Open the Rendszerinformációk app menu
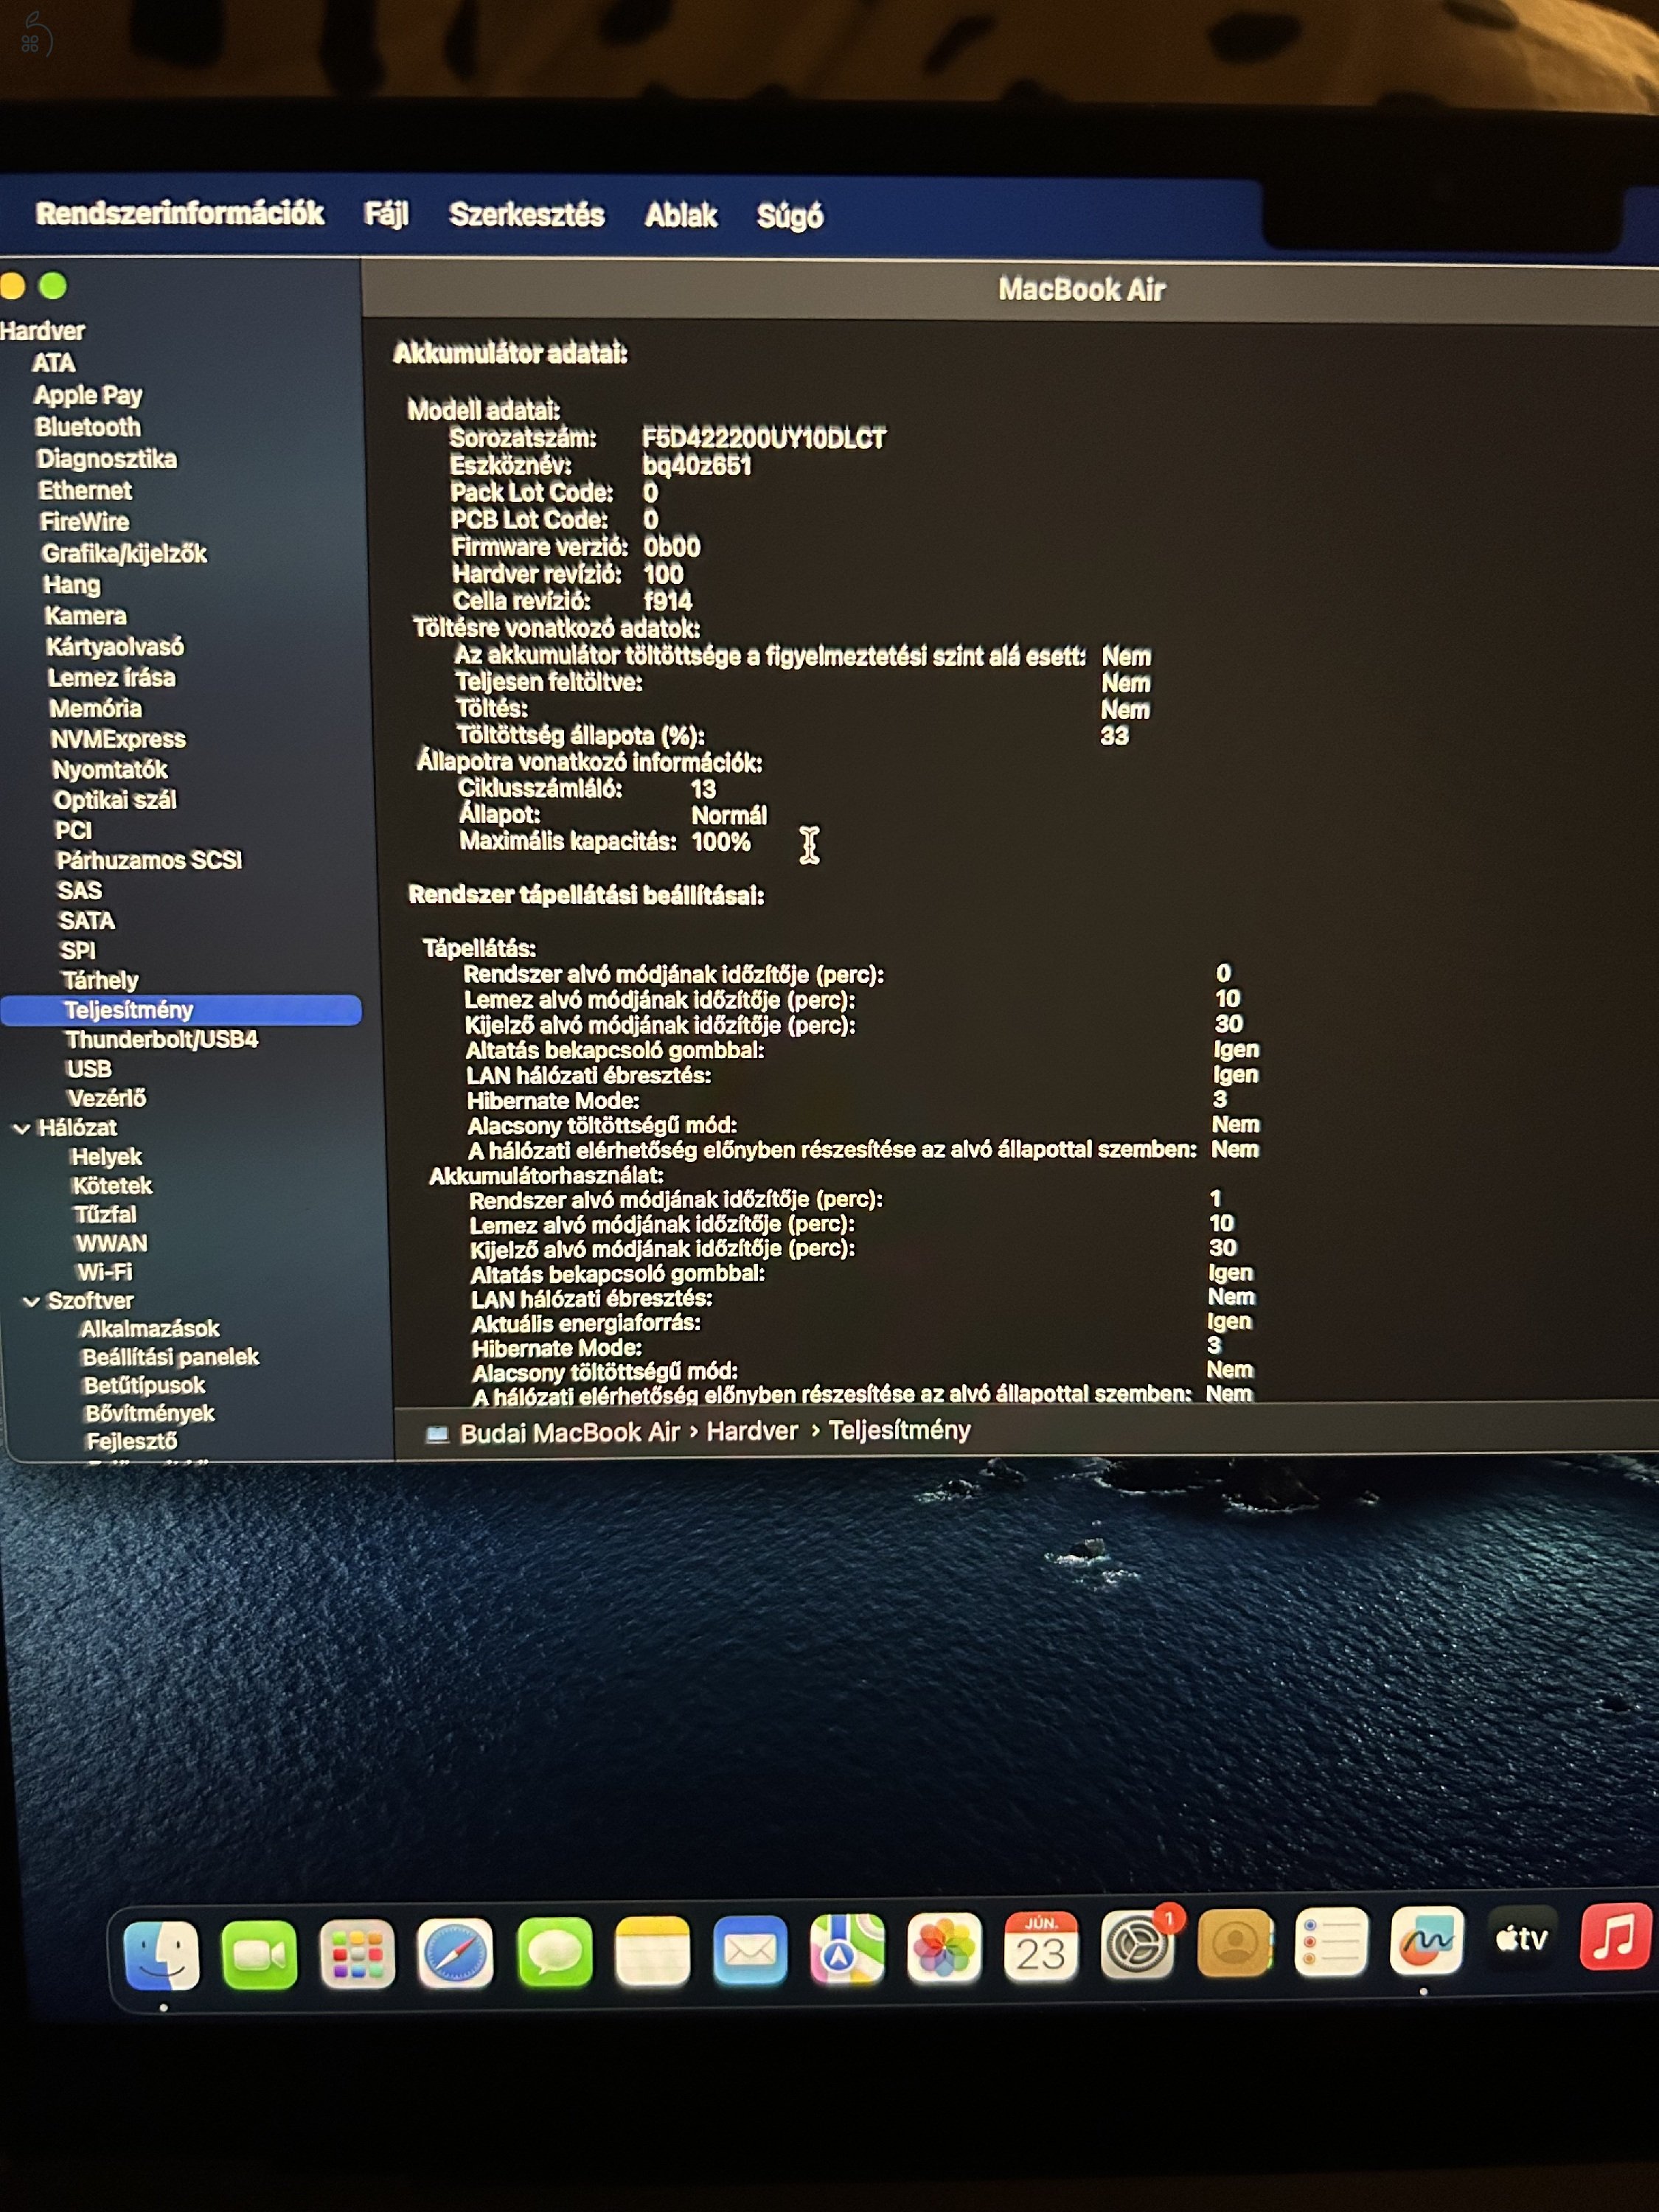 (180, 213)
